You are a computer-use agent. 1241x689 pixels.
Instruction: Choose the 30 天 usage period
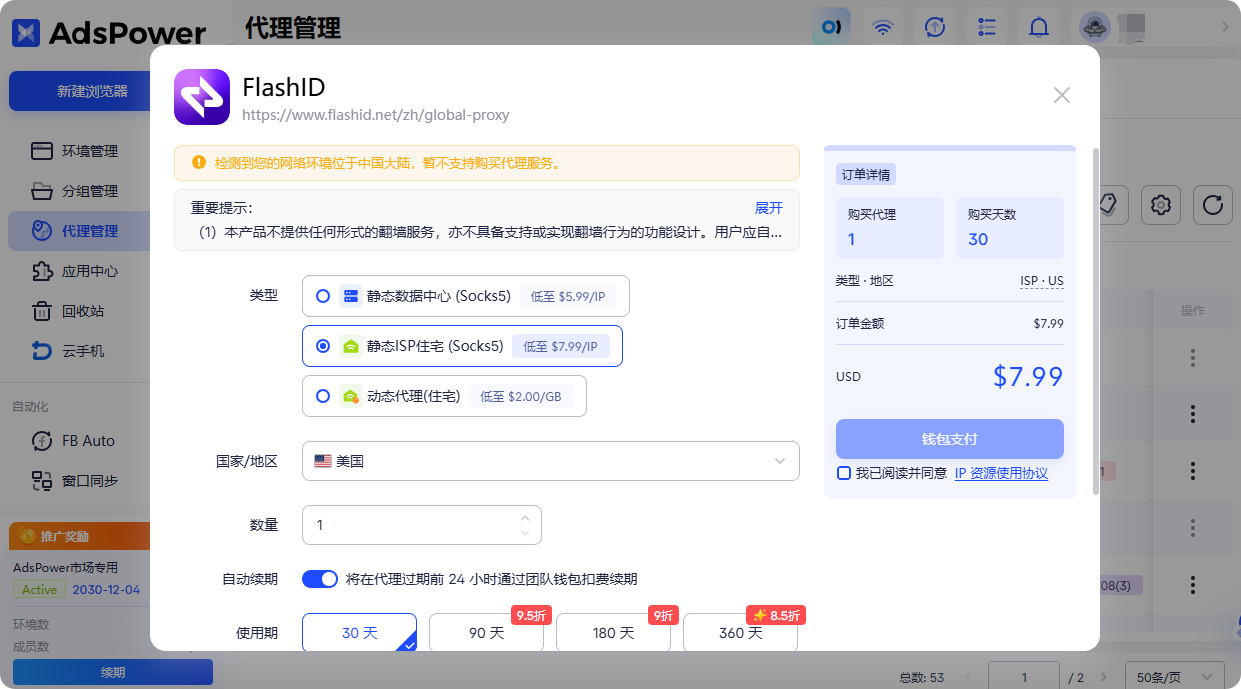tap(359, 633)
